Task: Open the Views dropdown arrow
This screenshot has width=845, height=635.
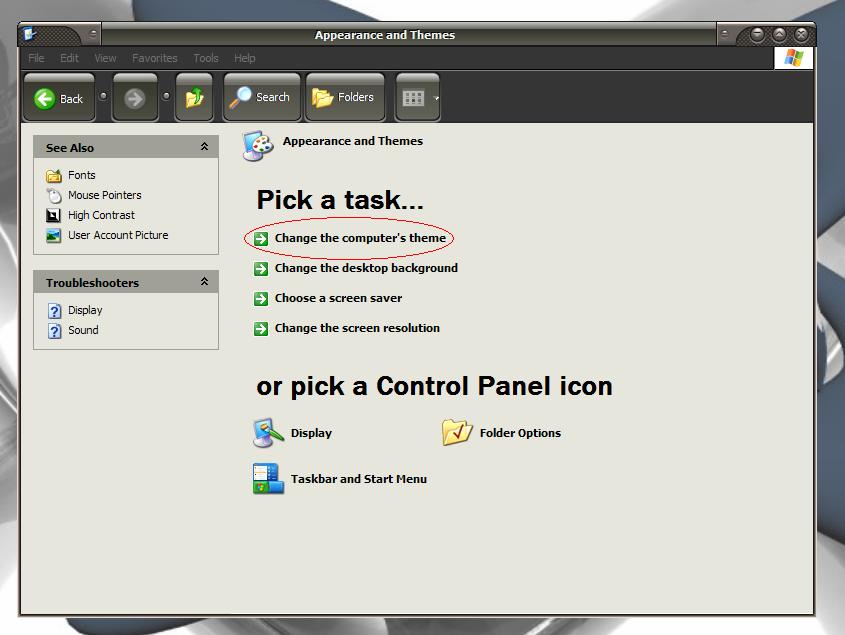Action: [436, 98]
